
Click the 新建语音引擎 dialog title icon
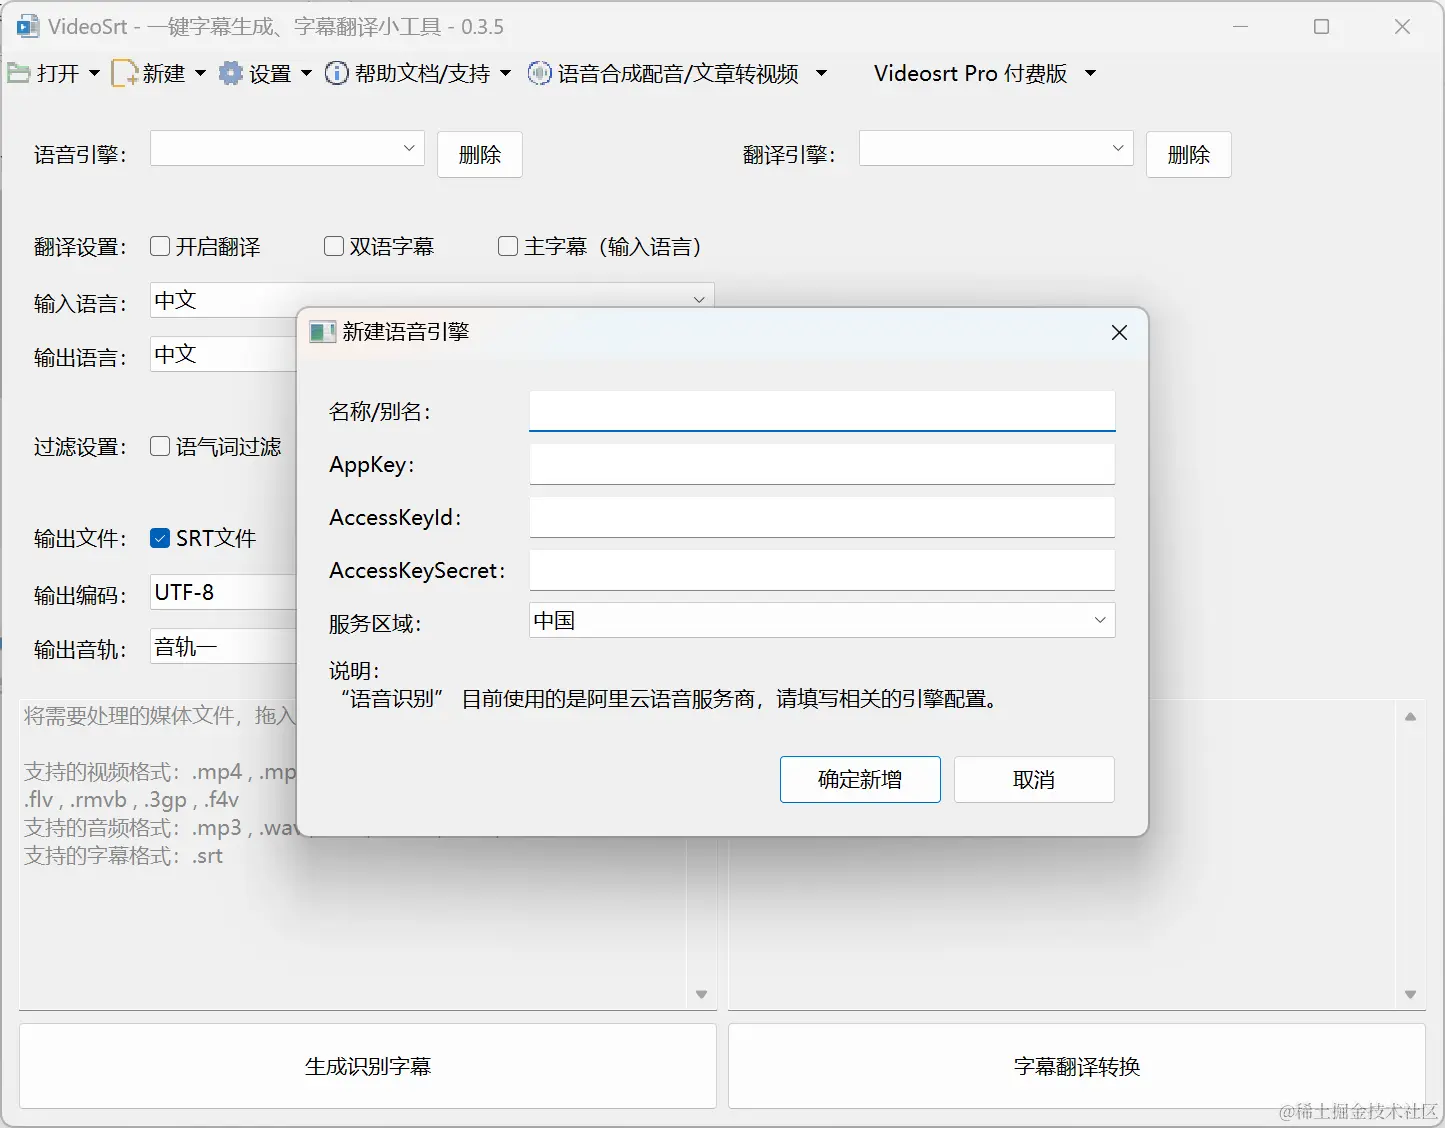pos(322,332)
